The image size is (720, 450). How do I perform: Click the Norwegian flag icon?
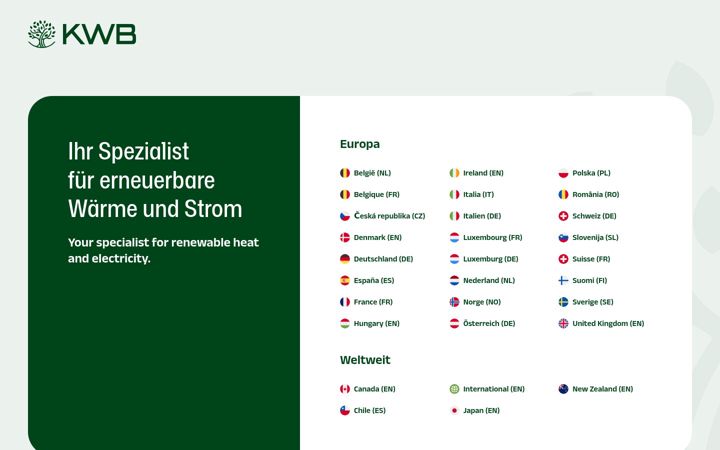(454, 302)
